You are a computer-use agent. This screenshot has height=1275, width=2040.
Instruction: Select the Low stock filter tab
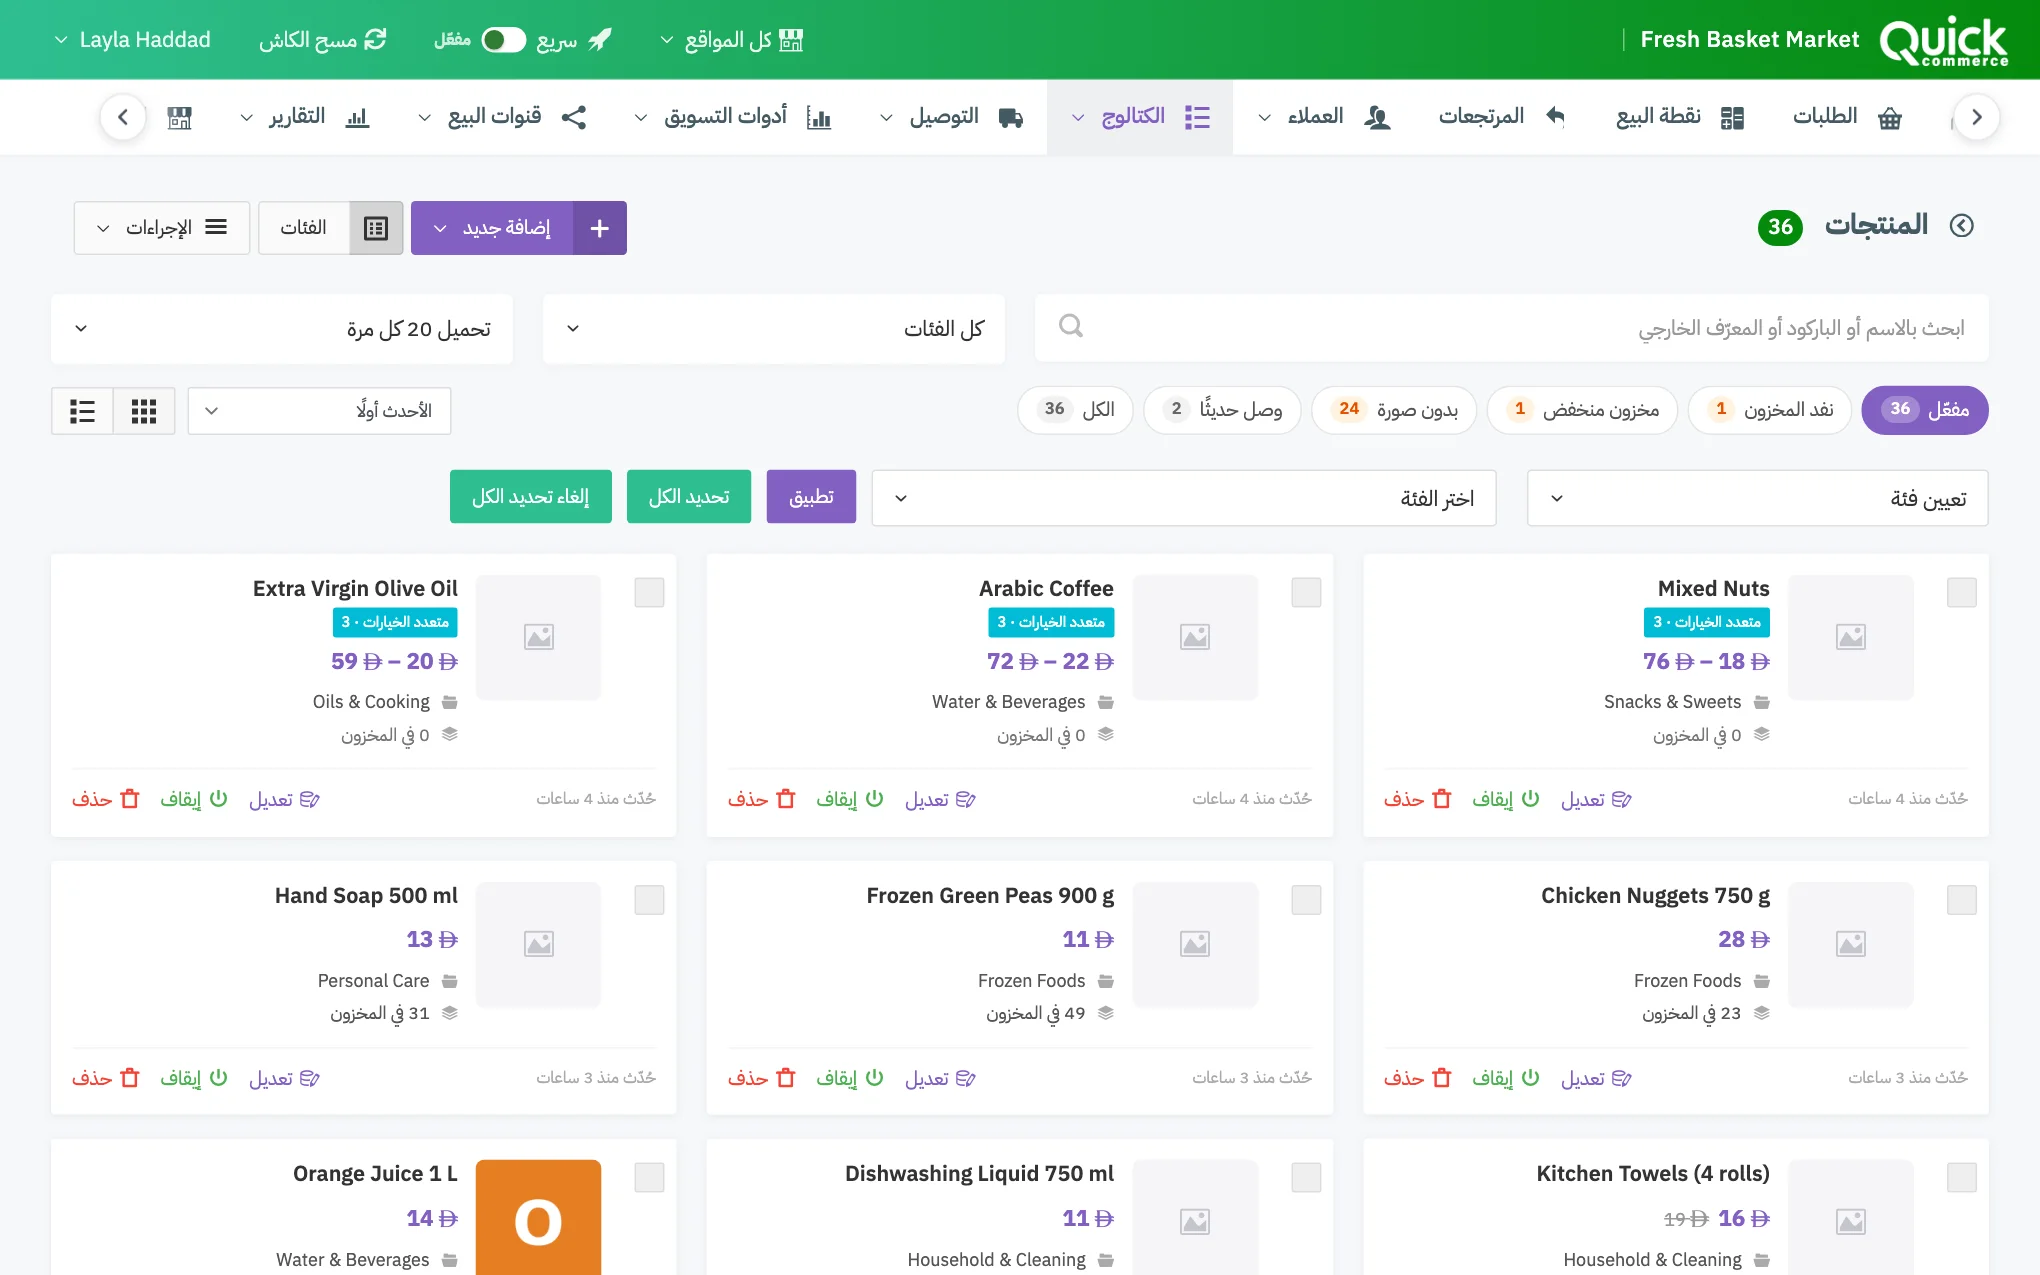(x=1582, y=410)
